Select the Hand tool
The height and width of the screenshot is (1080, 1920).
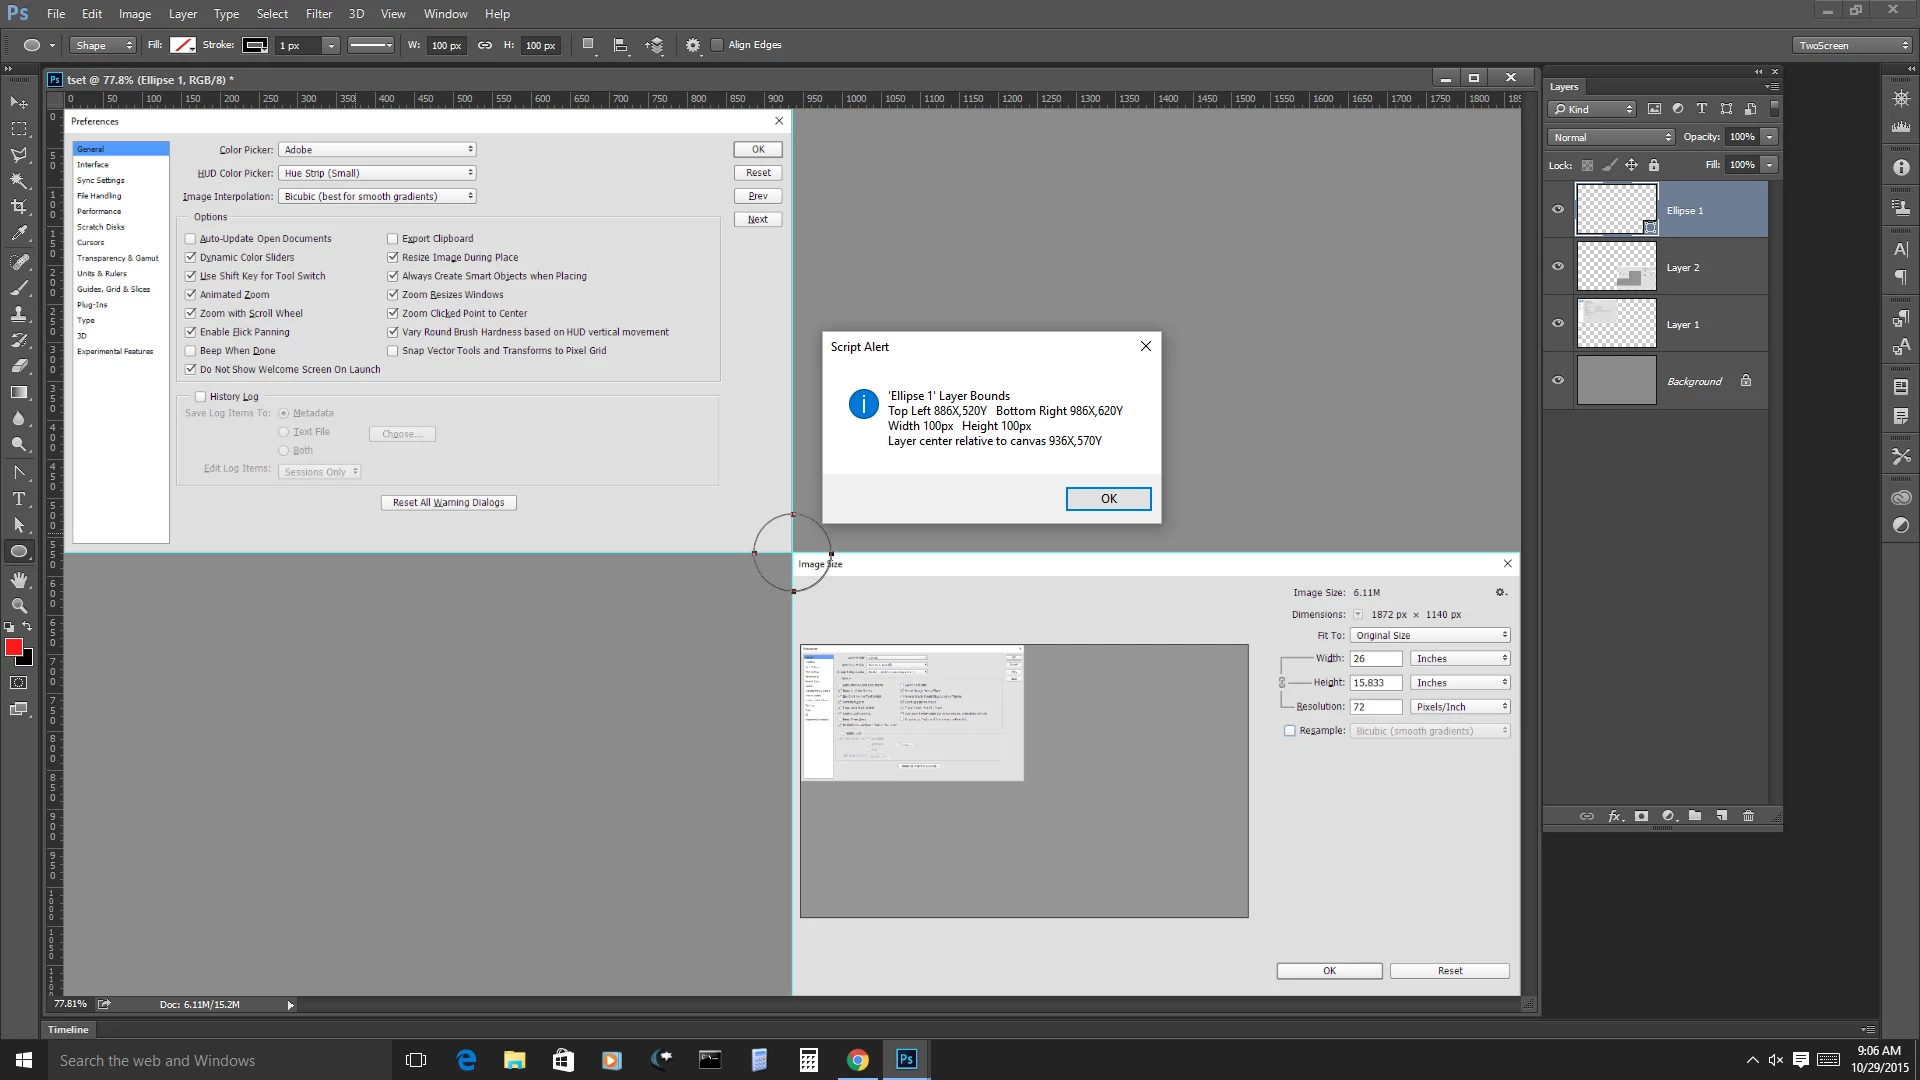pyautogui.click(x=19, y=580)
